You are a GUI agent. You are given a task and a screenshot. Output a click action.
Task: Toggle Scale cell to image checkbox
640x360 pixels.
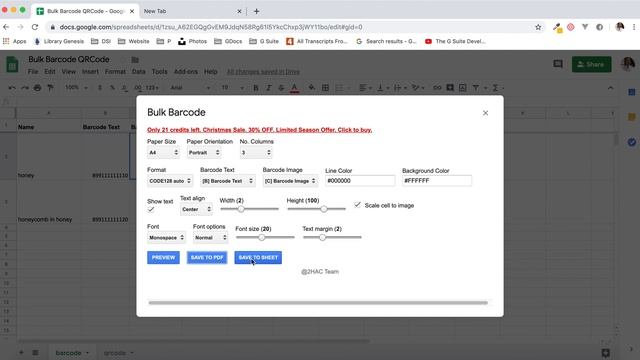pyautogui.click(x=358, y=205)
